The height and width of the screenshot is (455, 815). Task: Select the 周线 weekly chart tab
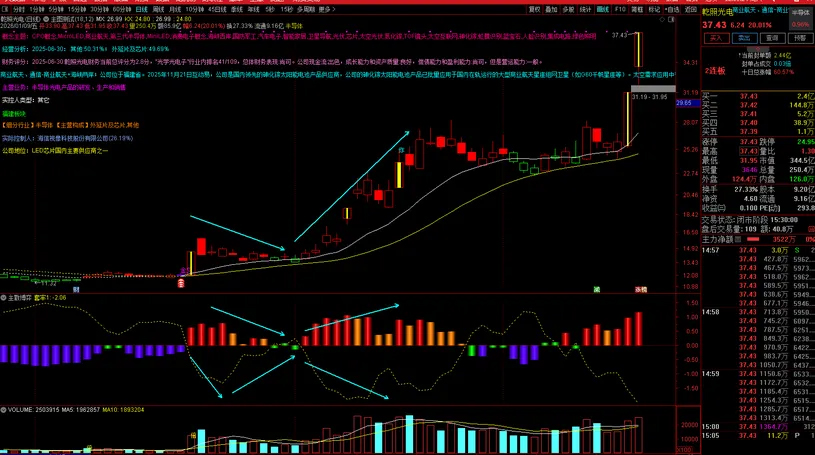point(159,9)
